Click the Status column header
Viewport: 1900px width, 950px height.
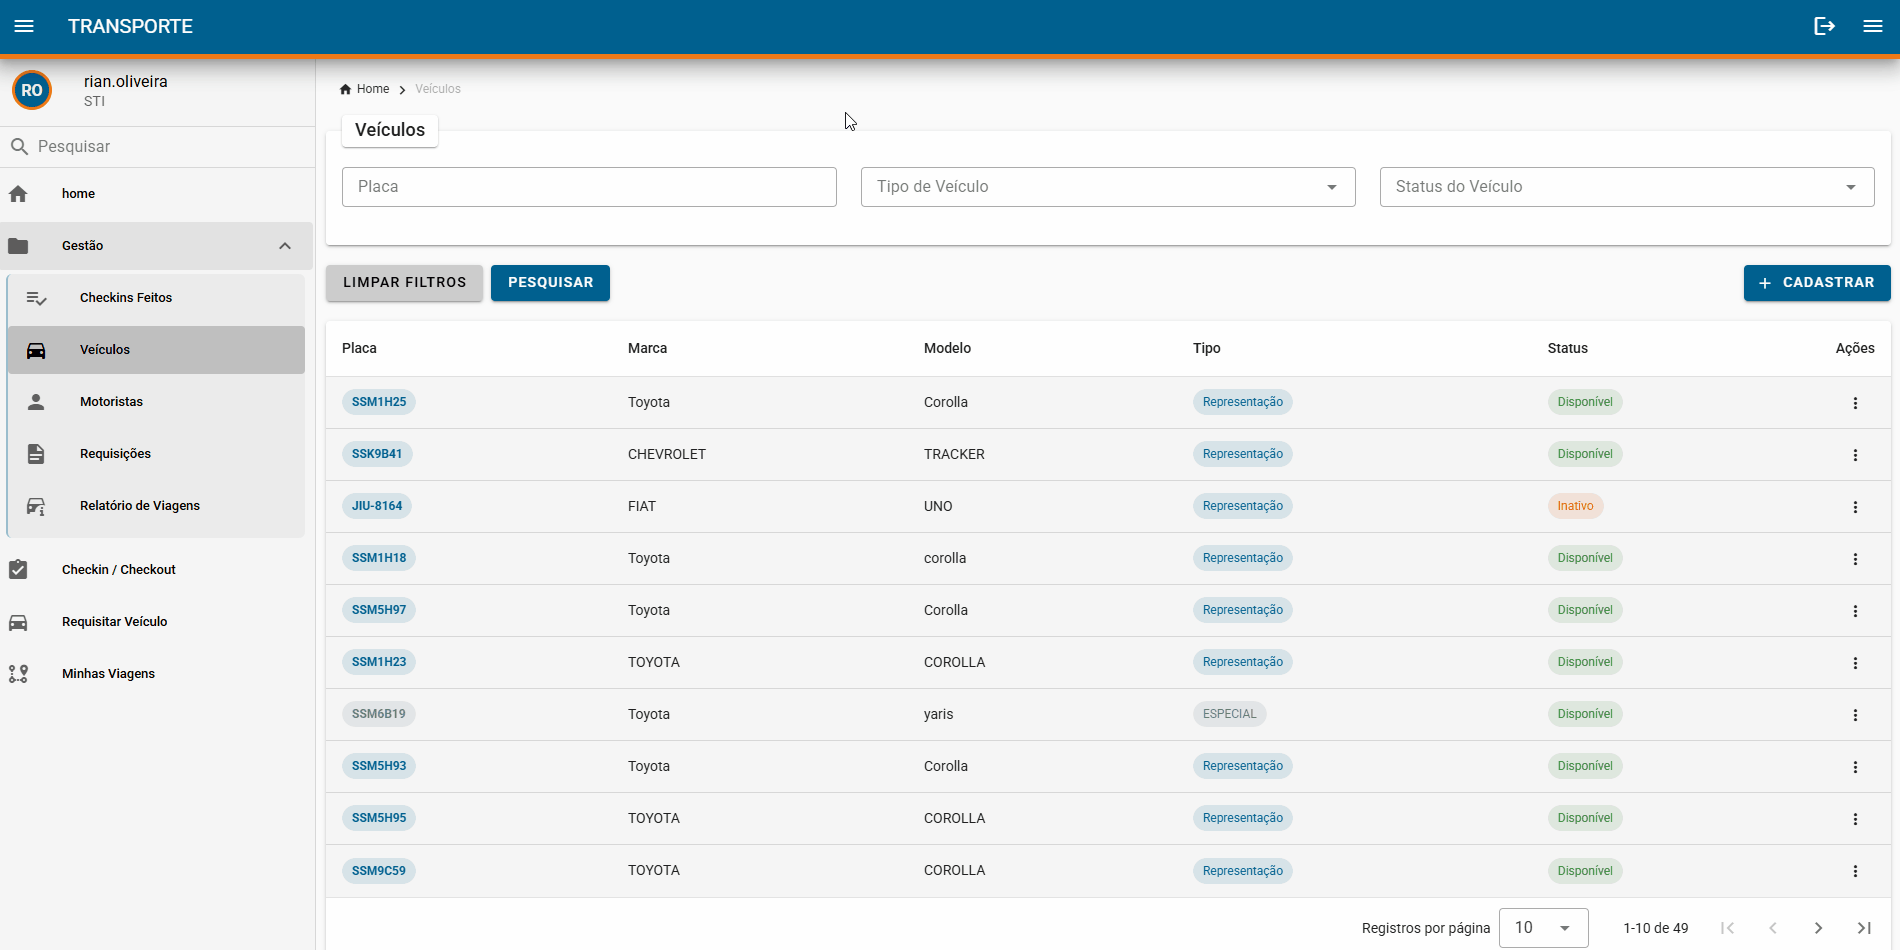tap(1567, 348)
